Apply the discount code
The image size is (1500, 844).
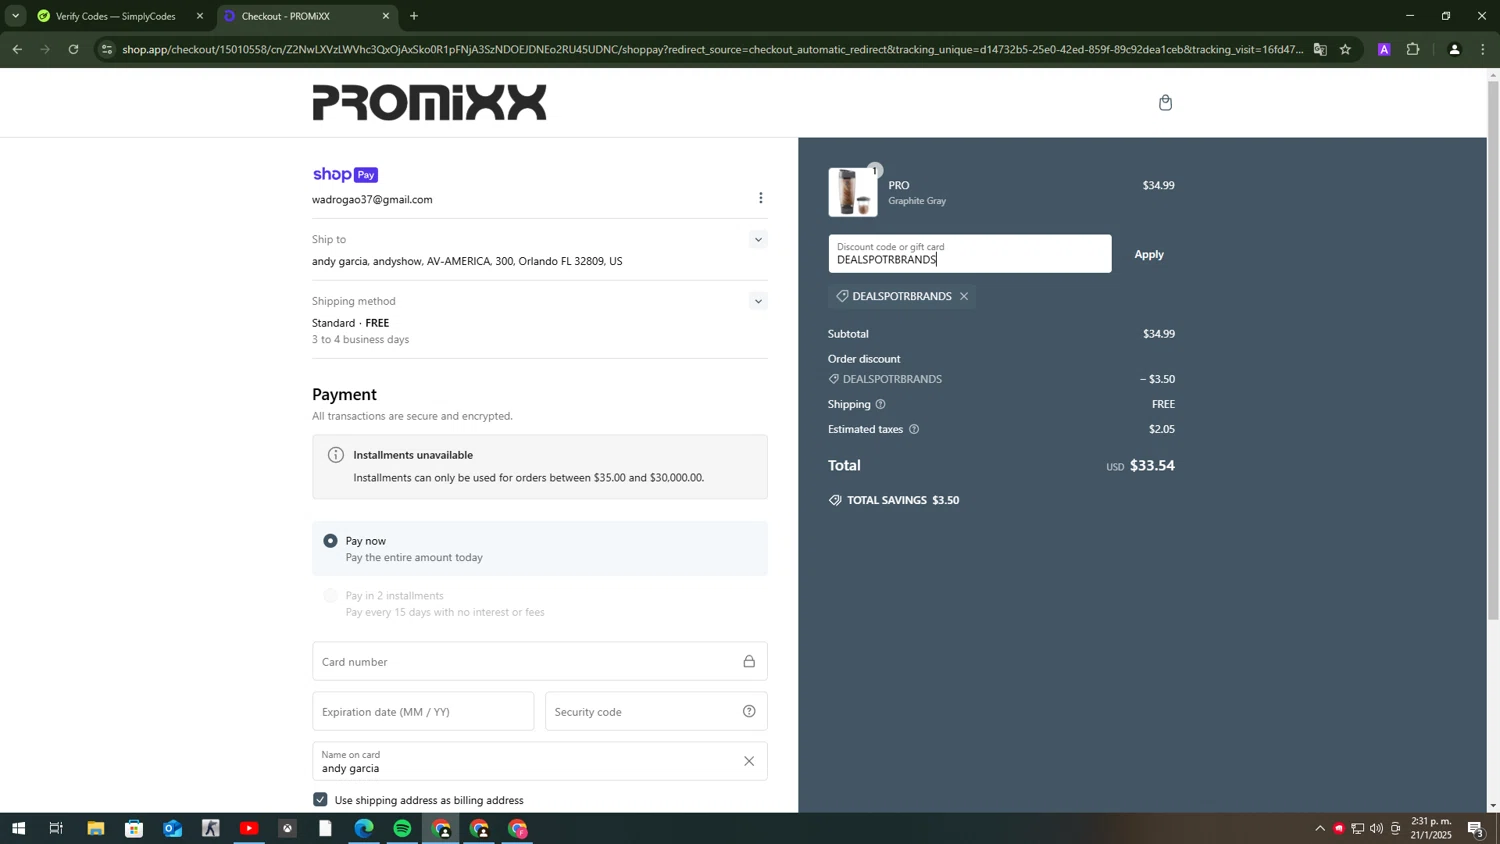tap(1148, 254)
